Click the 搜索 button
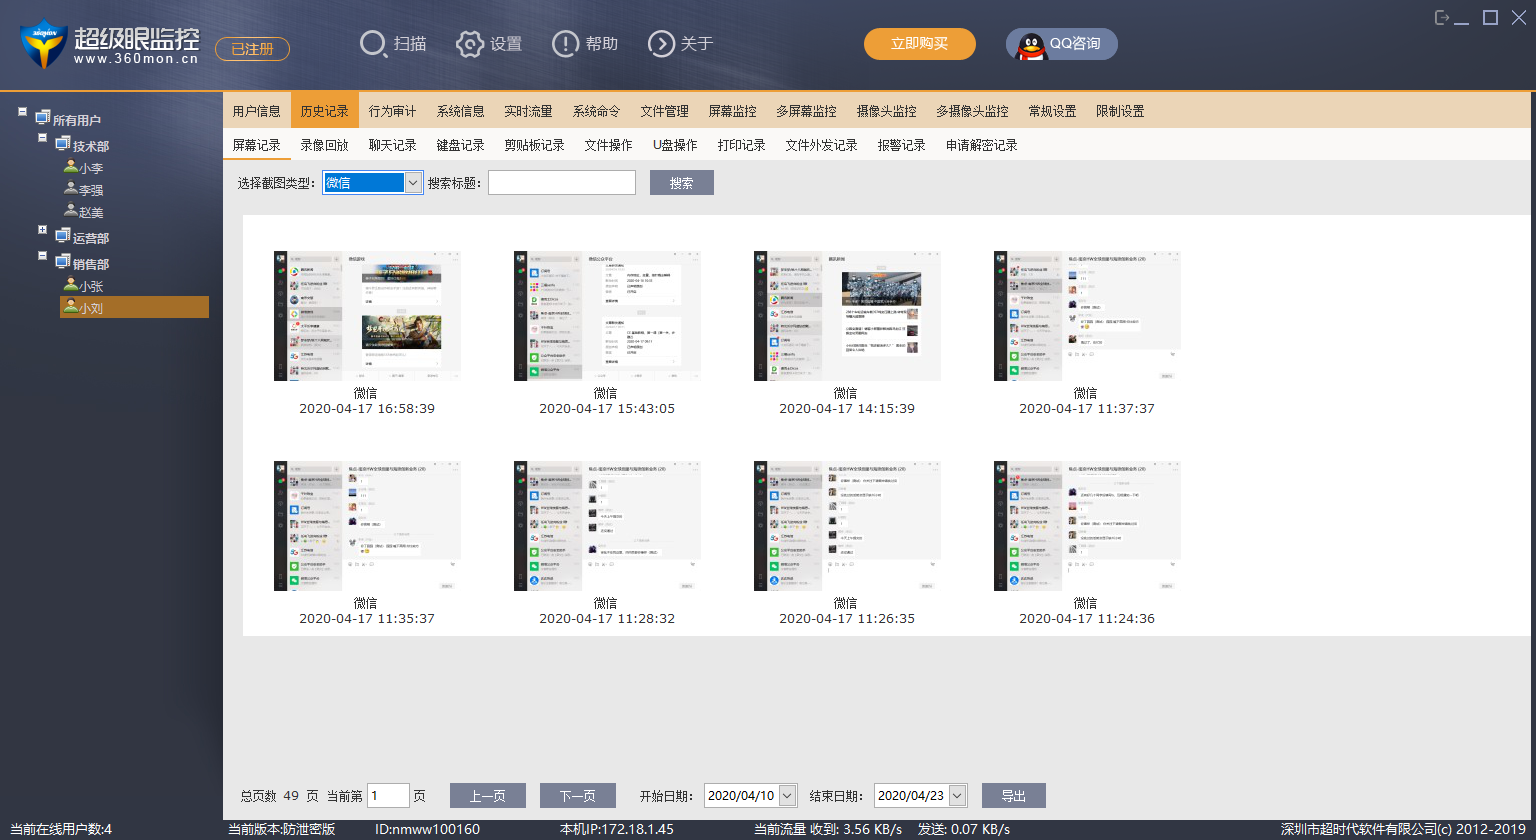 click(x=681, y=183)
